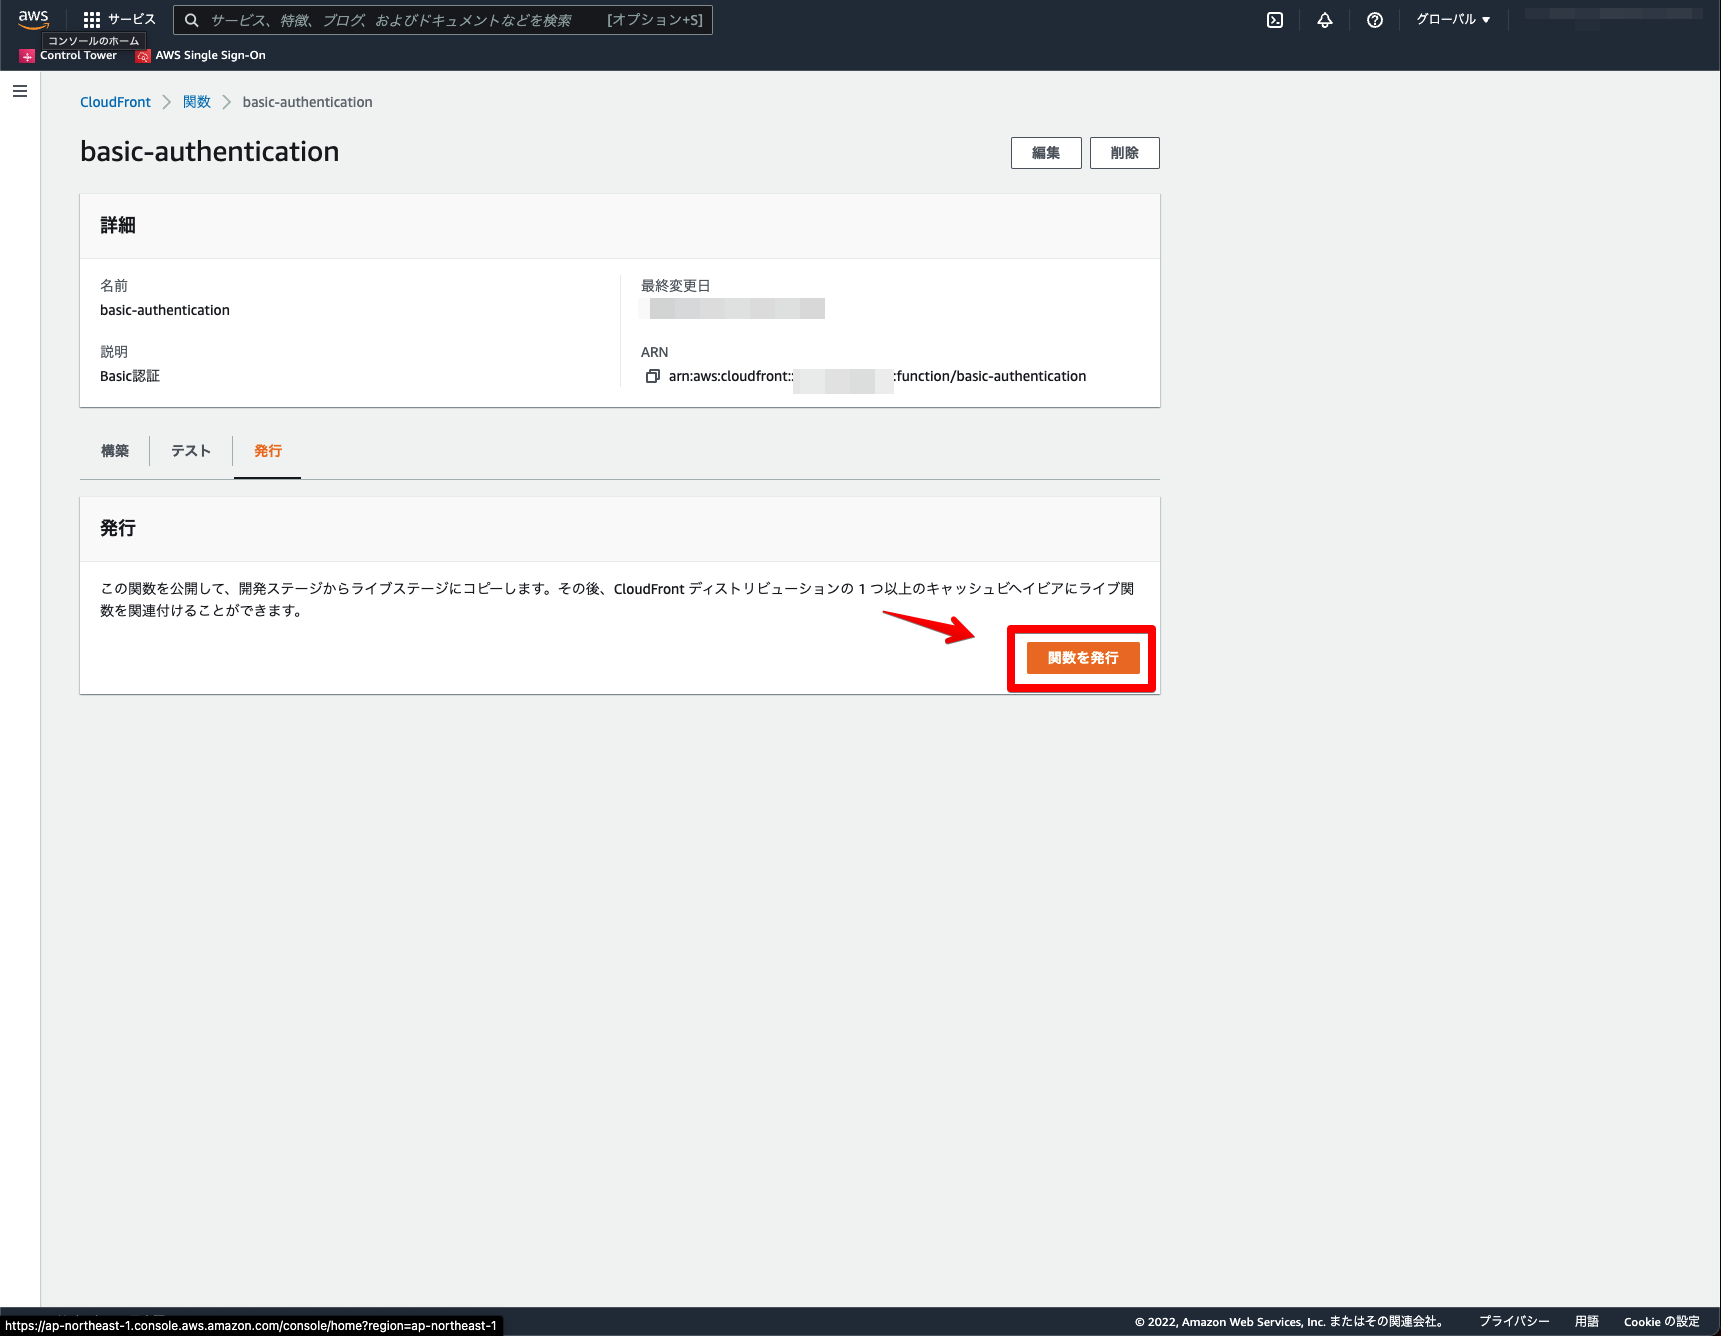The height and width of the screenshot is (1336, 1721).
Task: Open the プライバシー footer link
Action: click(1514, 1322)
